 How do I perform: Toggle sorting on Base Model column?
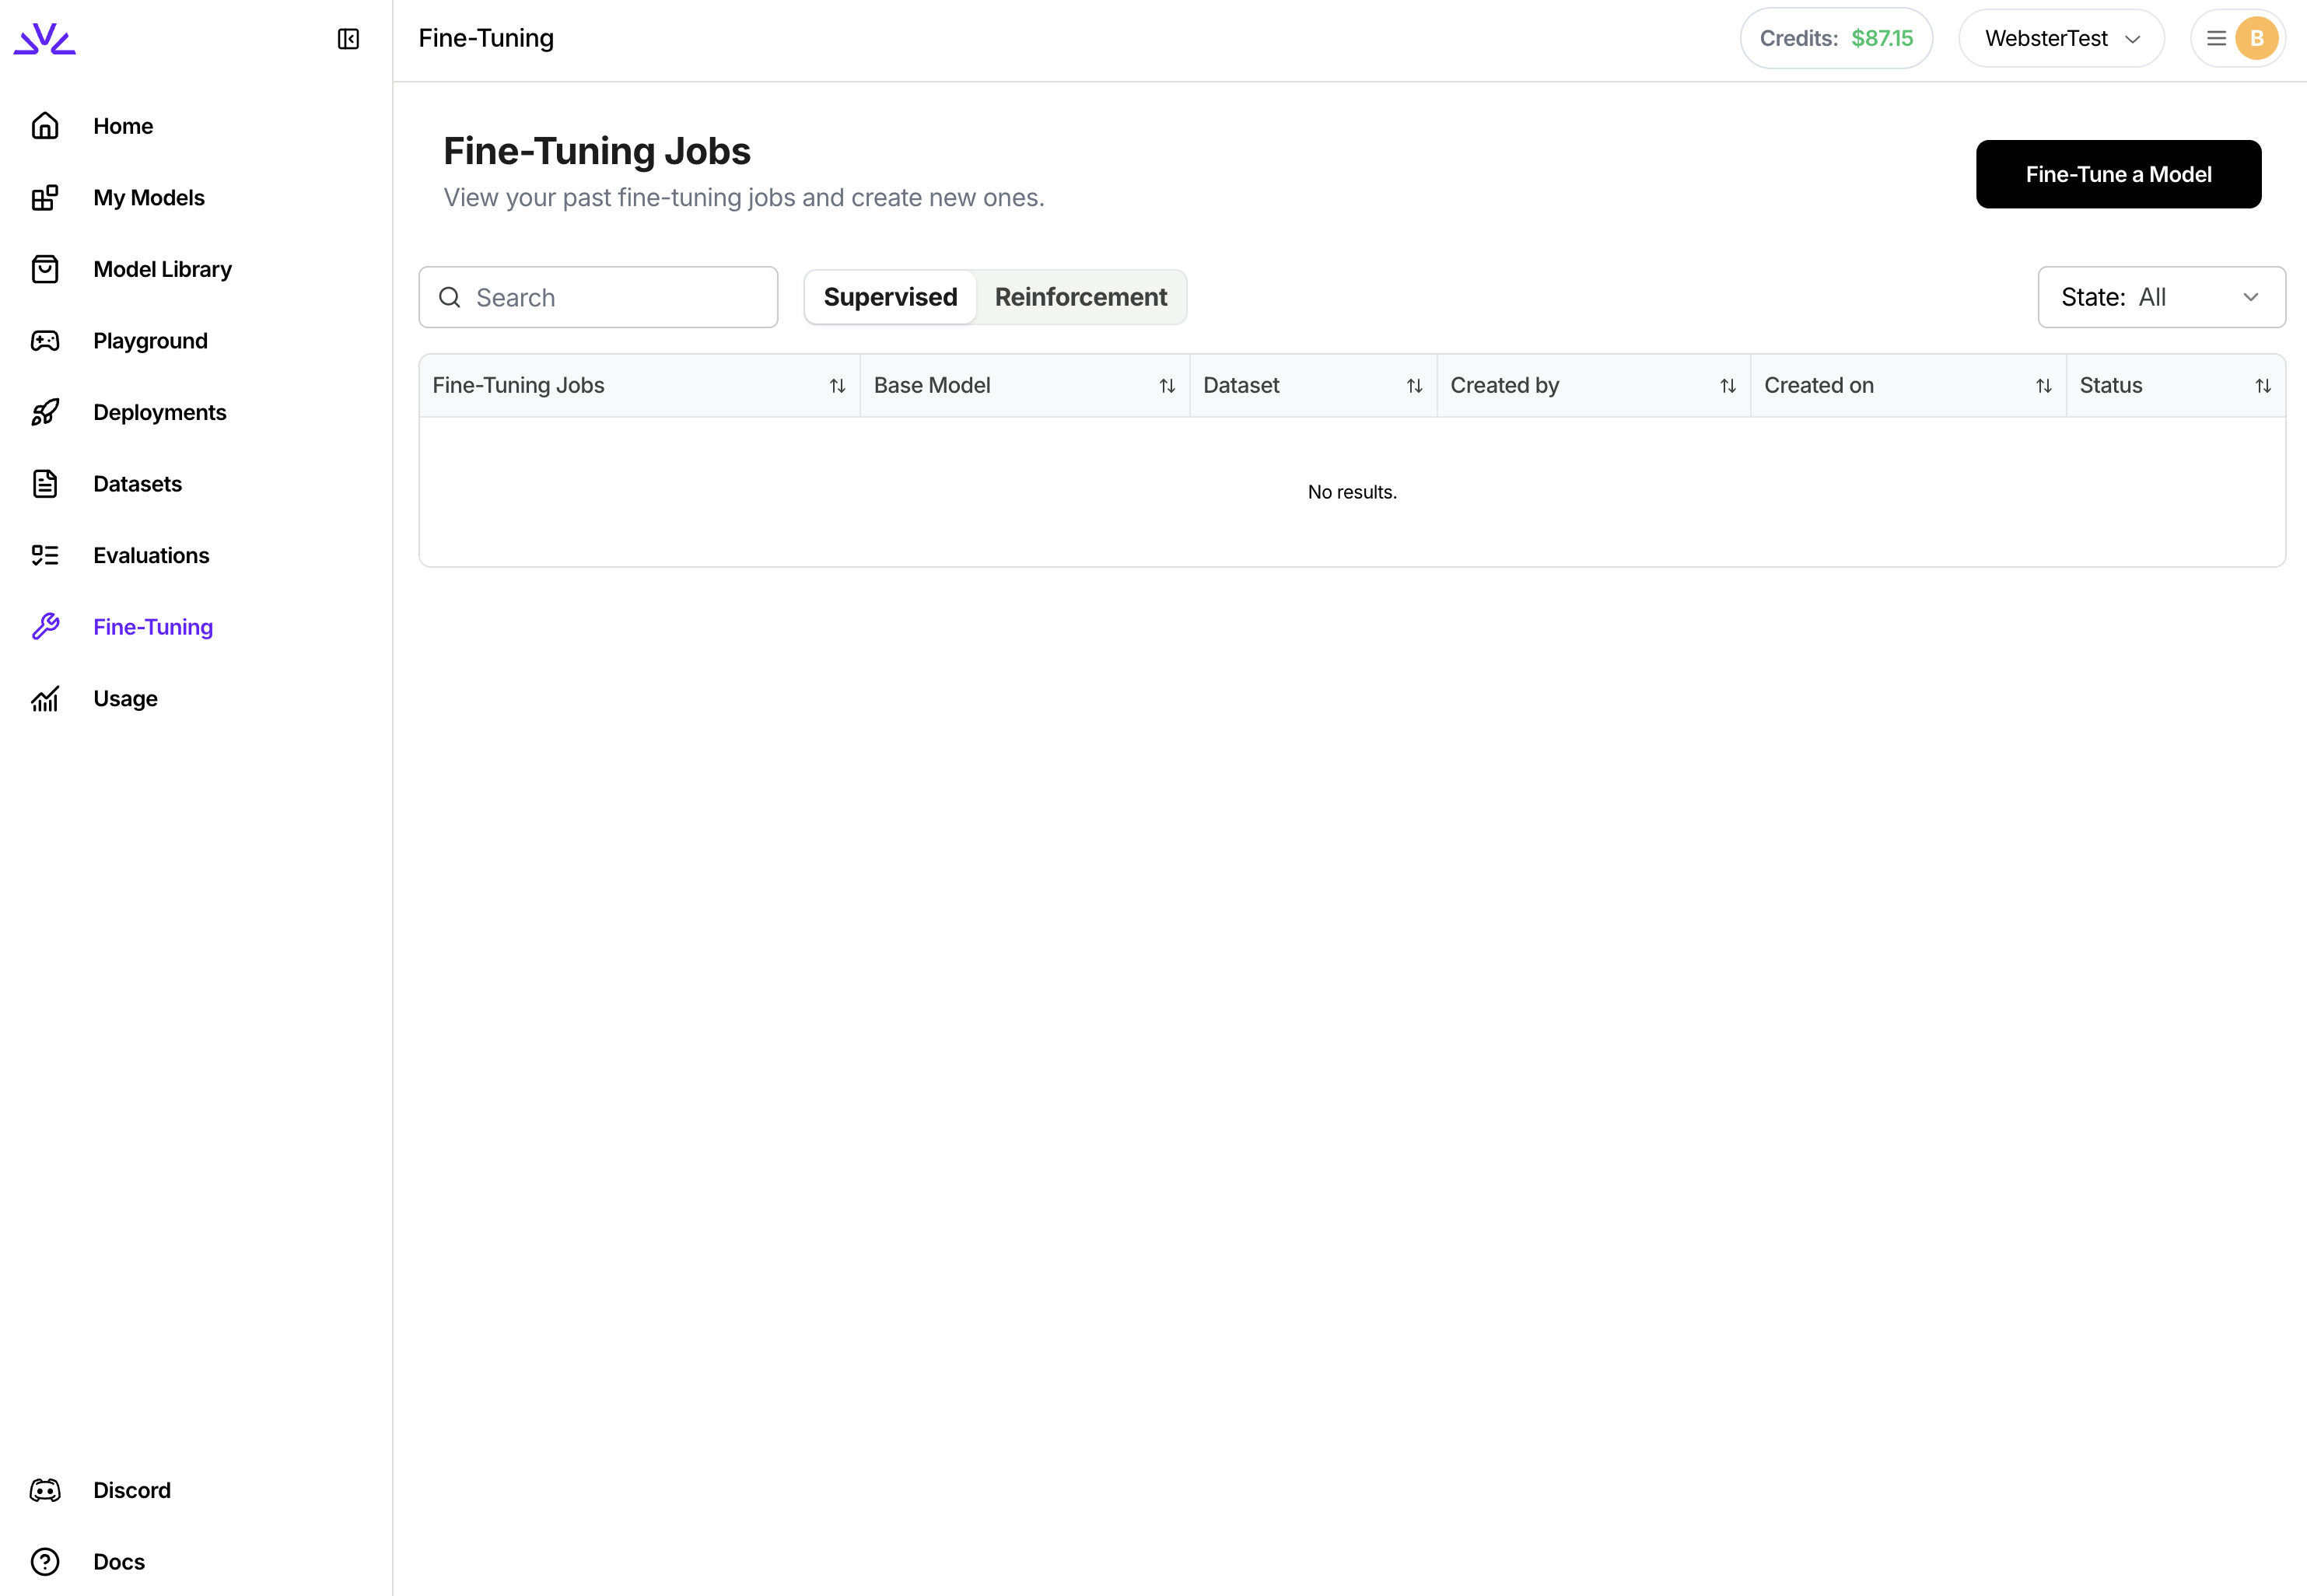point(1167,386)
